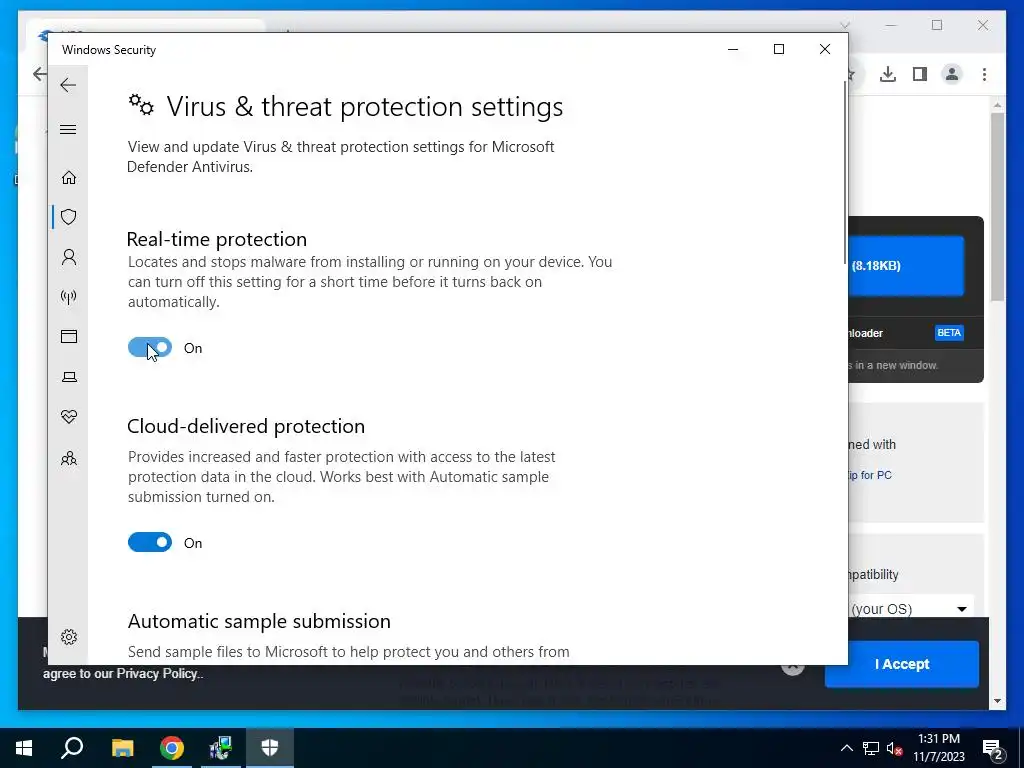Click the muted volume tray icon
This screenshot has width=1024, height=768.
895,748
